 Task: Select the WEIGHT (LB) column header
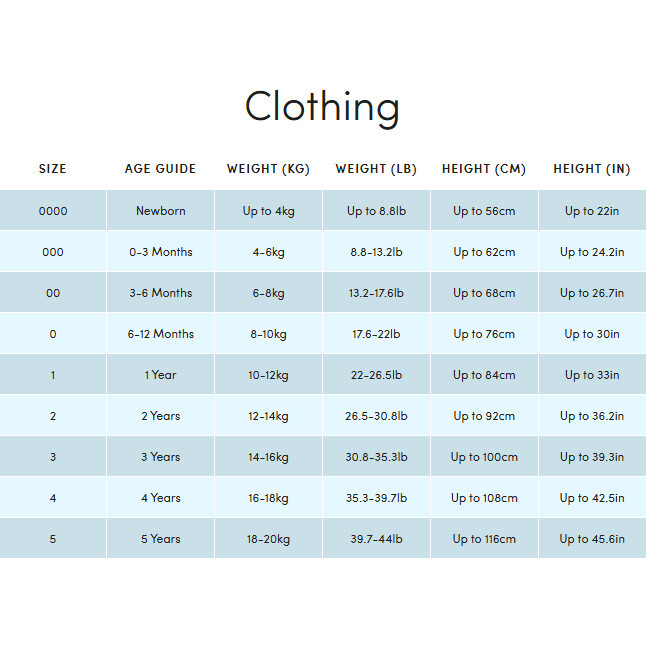(376, 169)
